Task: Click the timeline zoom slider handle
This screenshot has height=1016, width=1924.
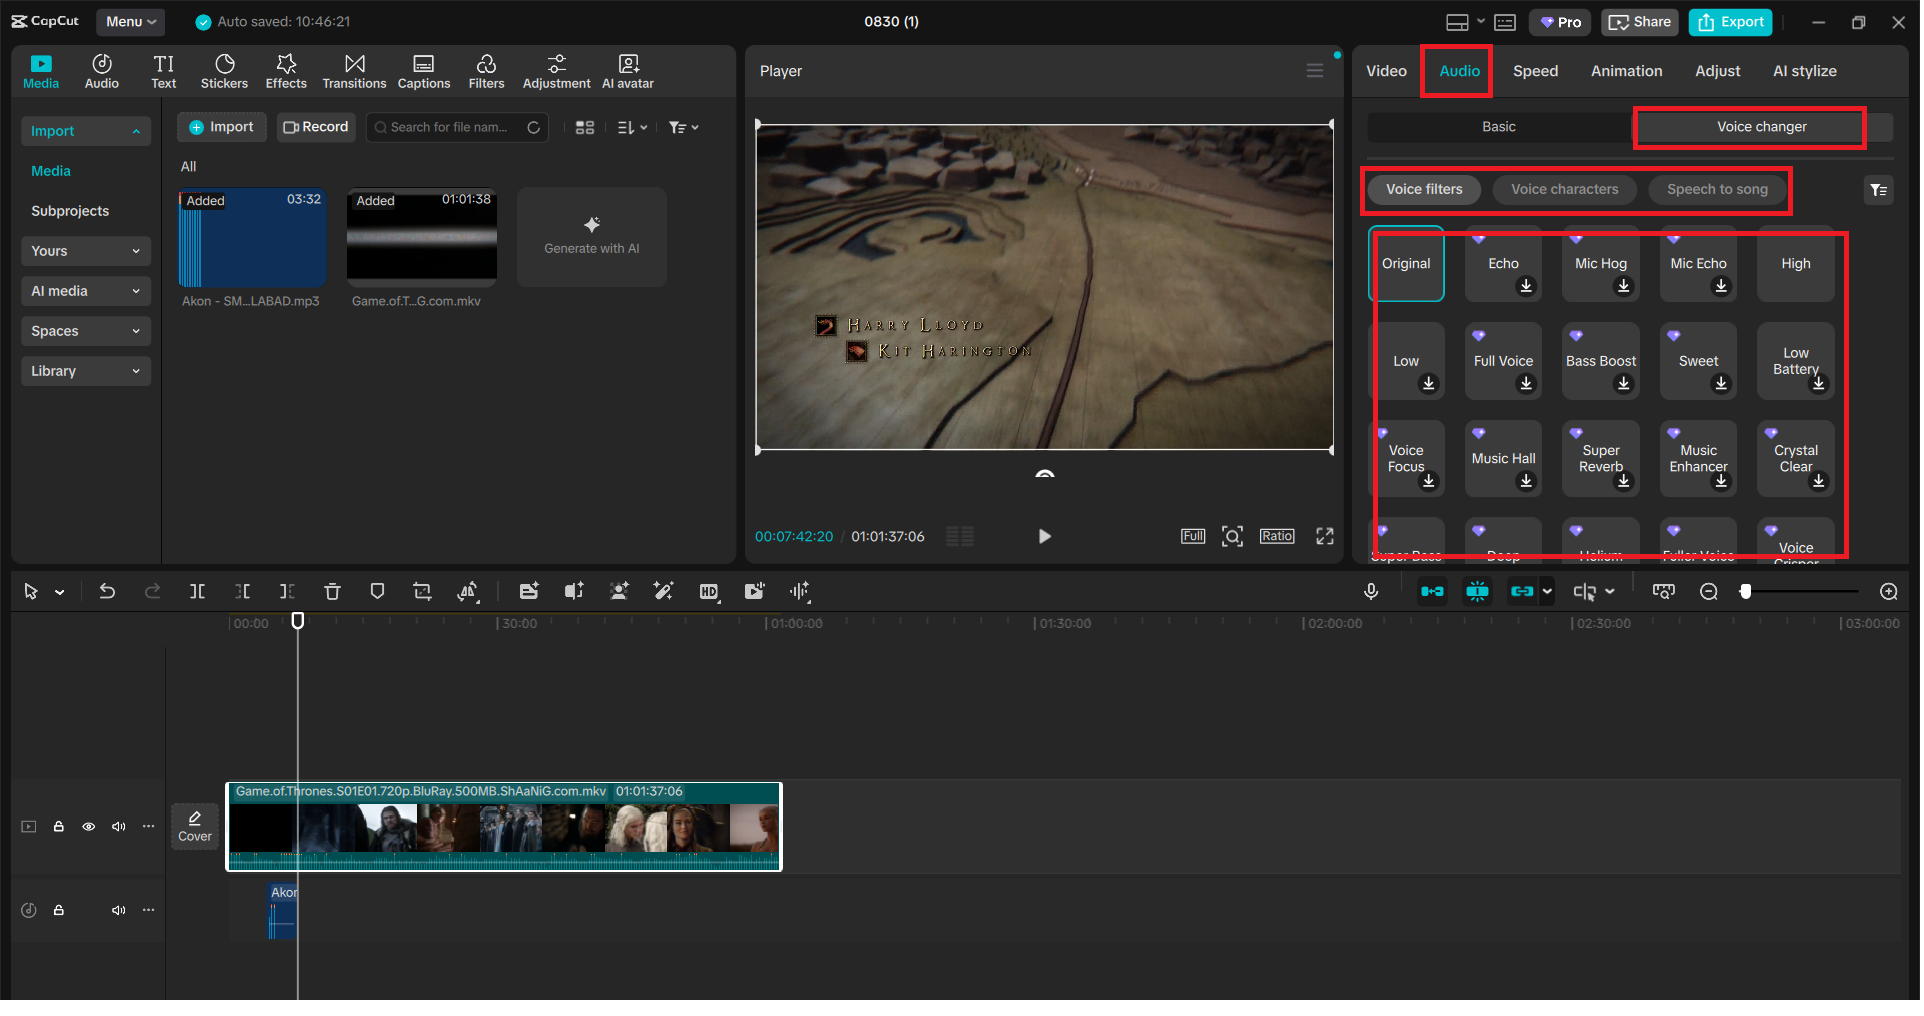Action: coord(1745,592)
